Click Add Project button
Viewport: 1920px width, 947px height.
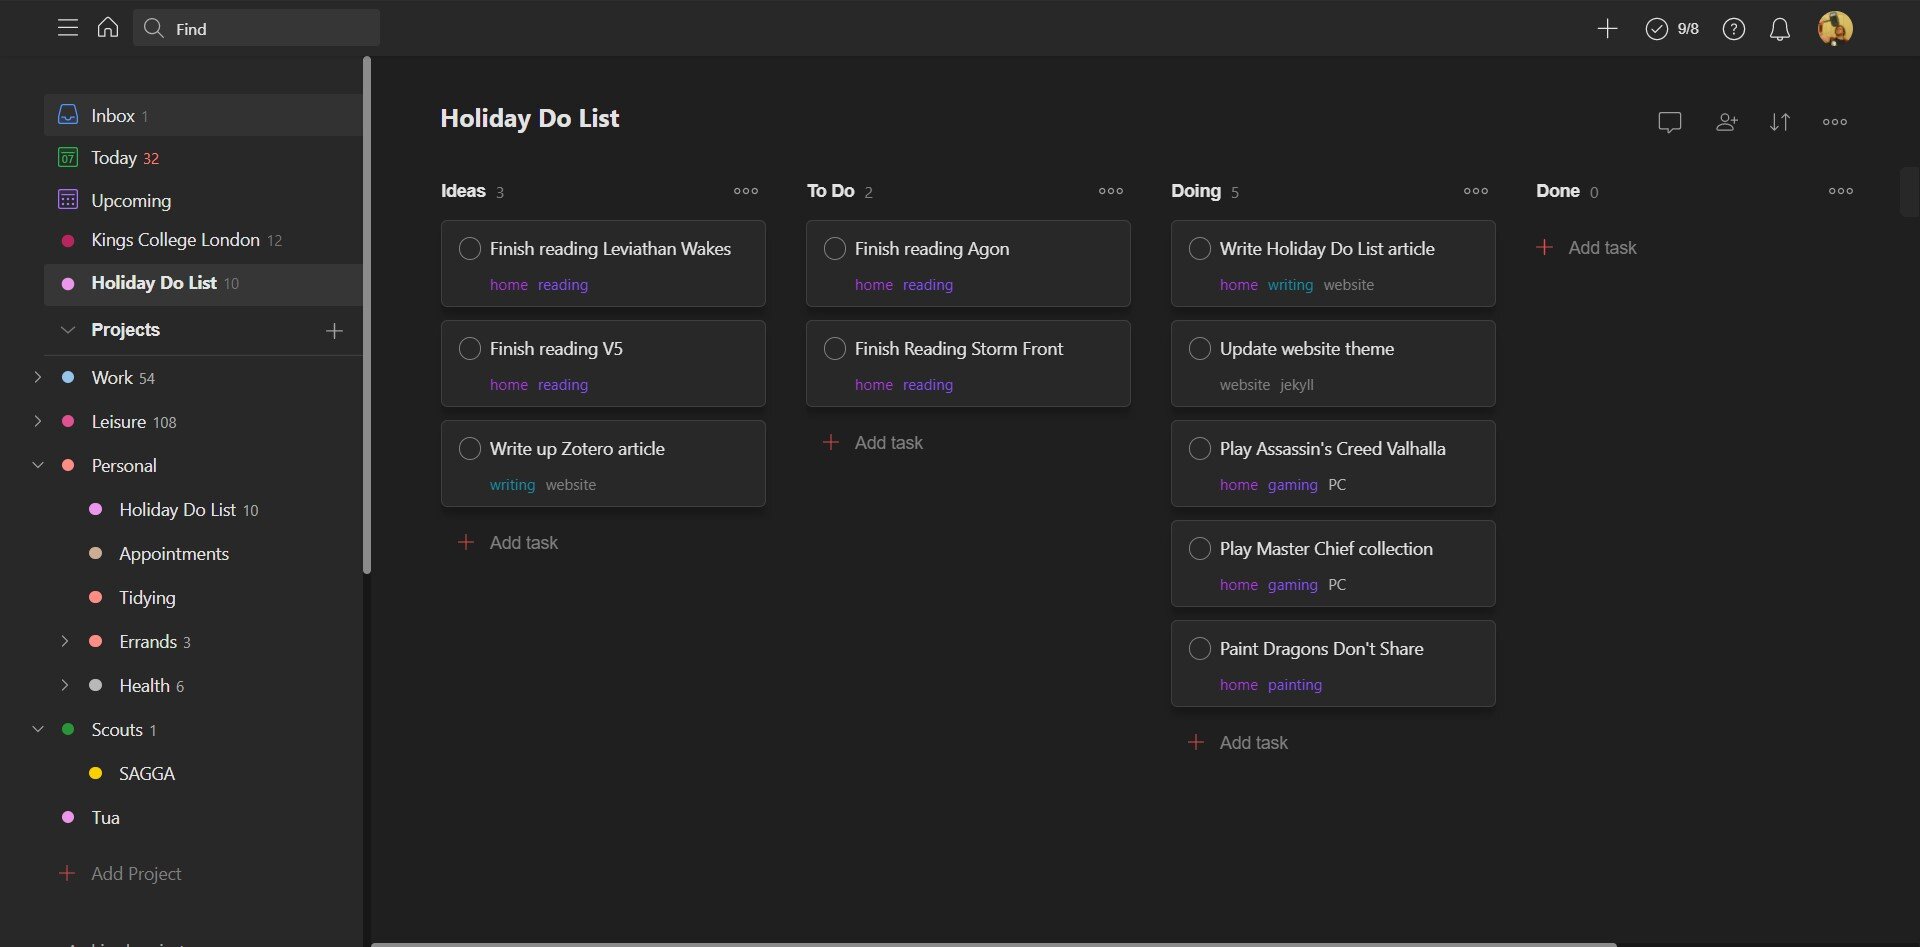click(121, 874)
